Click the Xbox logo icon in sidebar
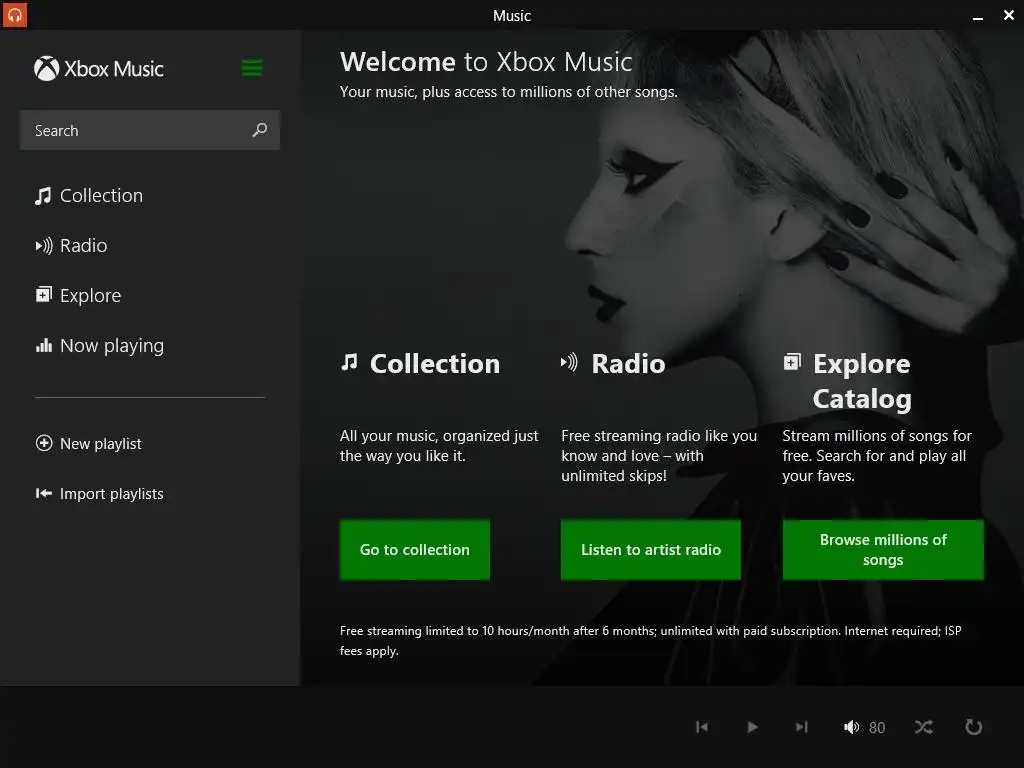Screen dimensions: 1024x768 46,69
